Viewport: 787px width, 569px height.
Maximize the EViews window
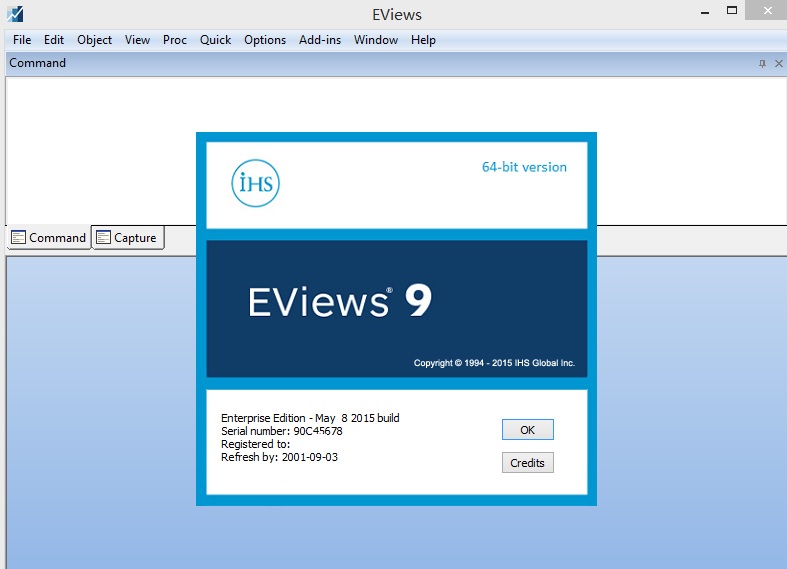click(732, 11)
